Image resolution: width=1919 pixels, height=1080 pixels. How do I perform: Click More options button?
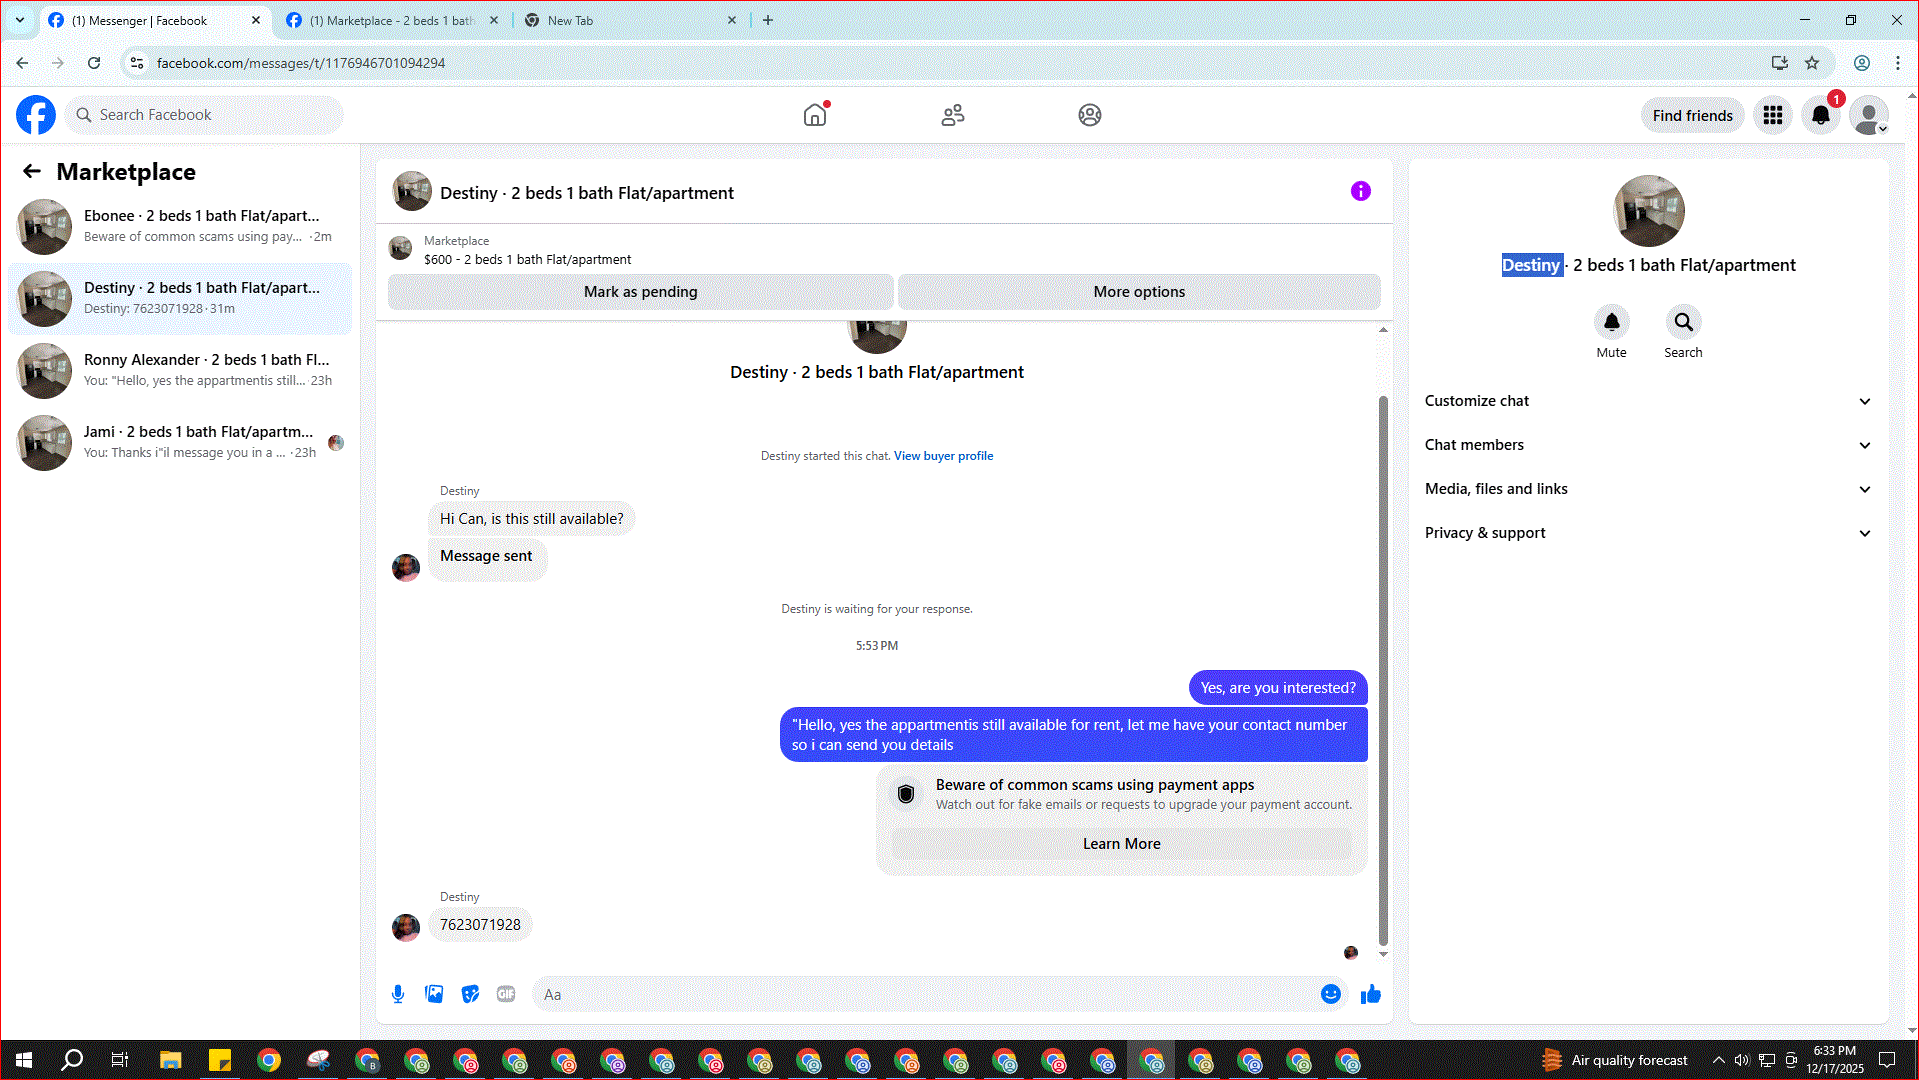point(1139,292)
